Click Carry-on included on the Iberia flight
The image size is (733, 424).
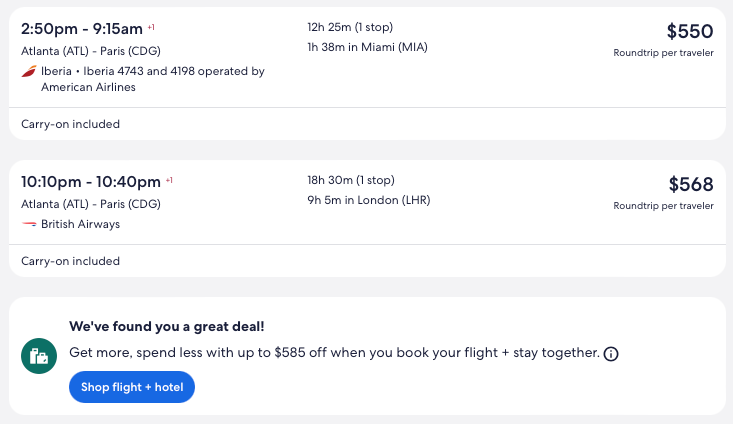70,124
